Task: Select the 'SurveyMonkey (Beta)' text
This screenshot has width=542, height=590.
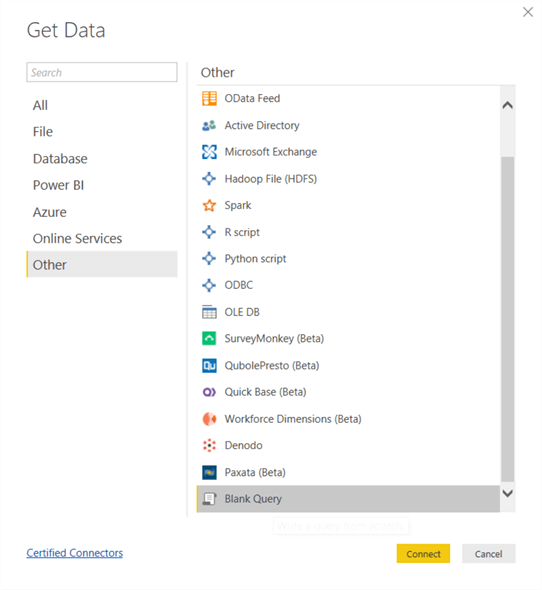Action: [274, 339]
